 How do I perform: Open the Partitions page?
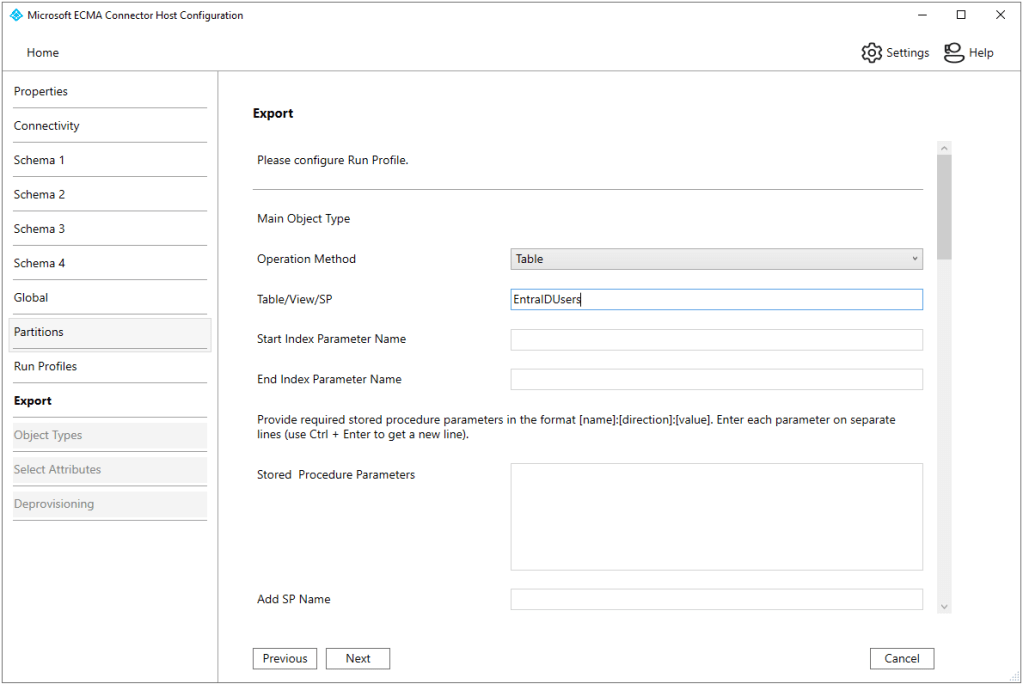pyautogui.click(x=39, y=332)
